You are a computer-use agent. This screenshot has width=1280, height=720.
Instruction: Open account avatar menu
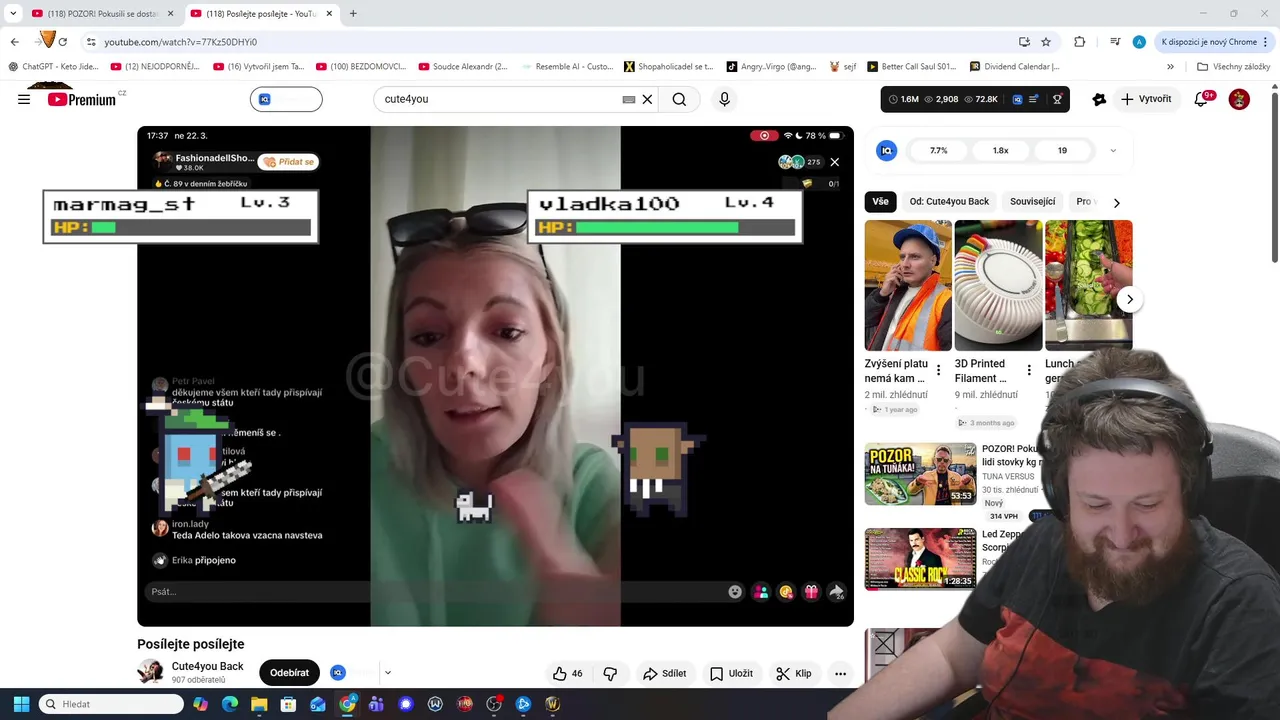pos(1239,99)
